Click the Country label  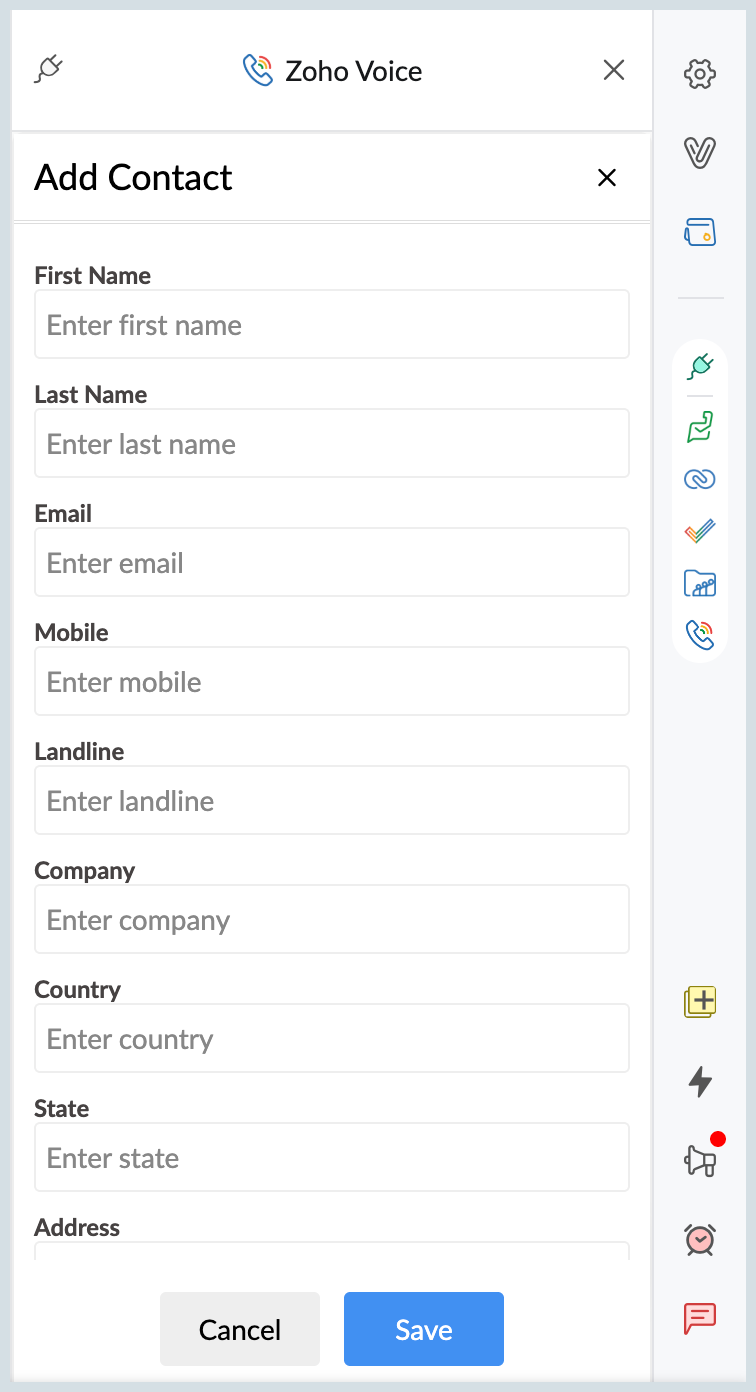click(77, 990)
